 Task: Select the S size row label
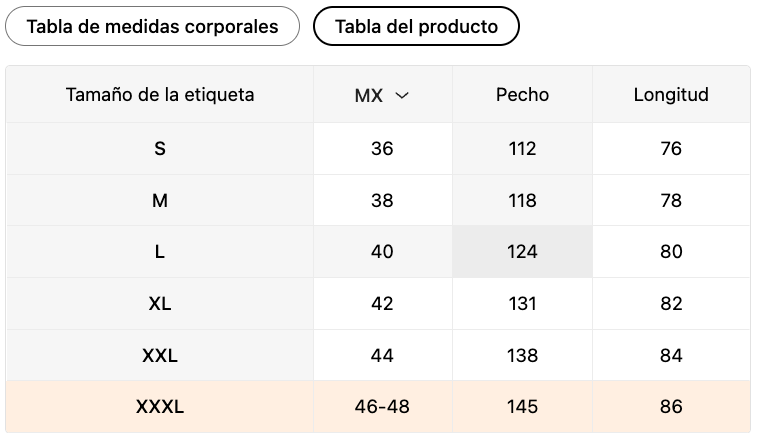pos(160,149)
